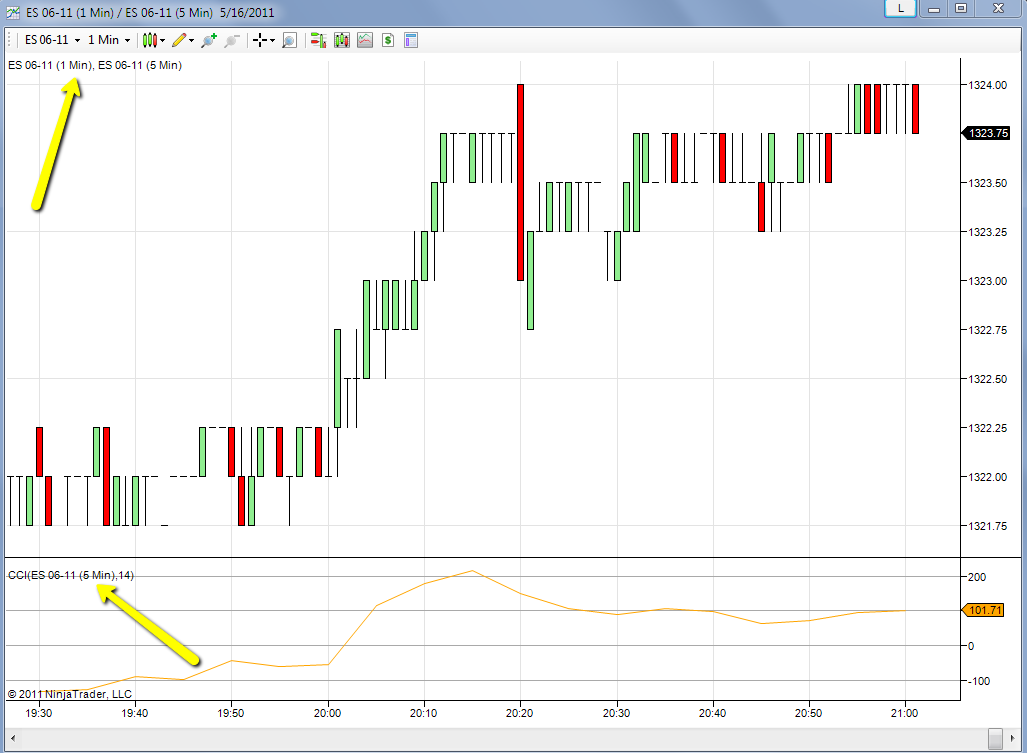Click the scroll left arrow on horizontal scrollbar
Image resolution: width=1027 pixels, height=753 pixels.
point(12,738)
